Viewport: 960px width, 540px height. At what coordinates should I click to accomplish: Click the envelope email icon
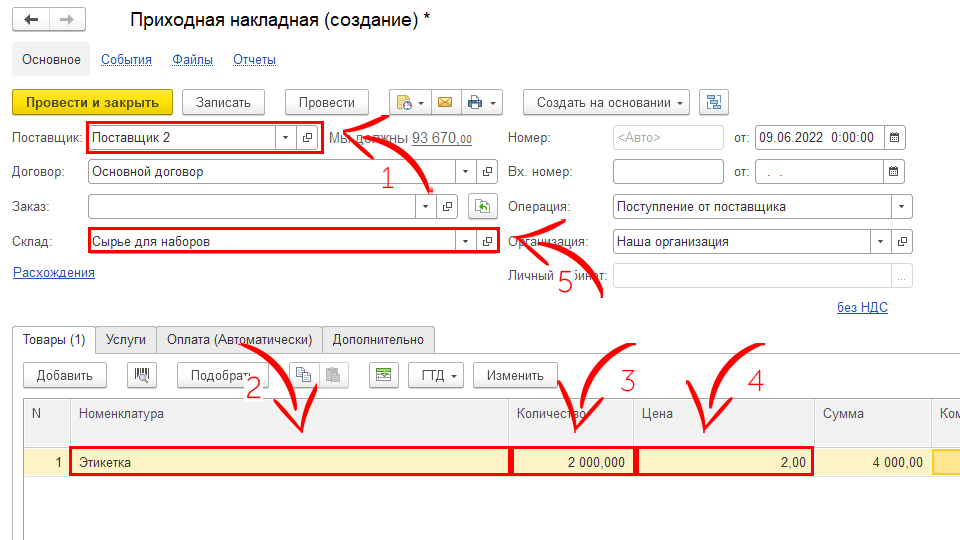click(x=445, y=102)
